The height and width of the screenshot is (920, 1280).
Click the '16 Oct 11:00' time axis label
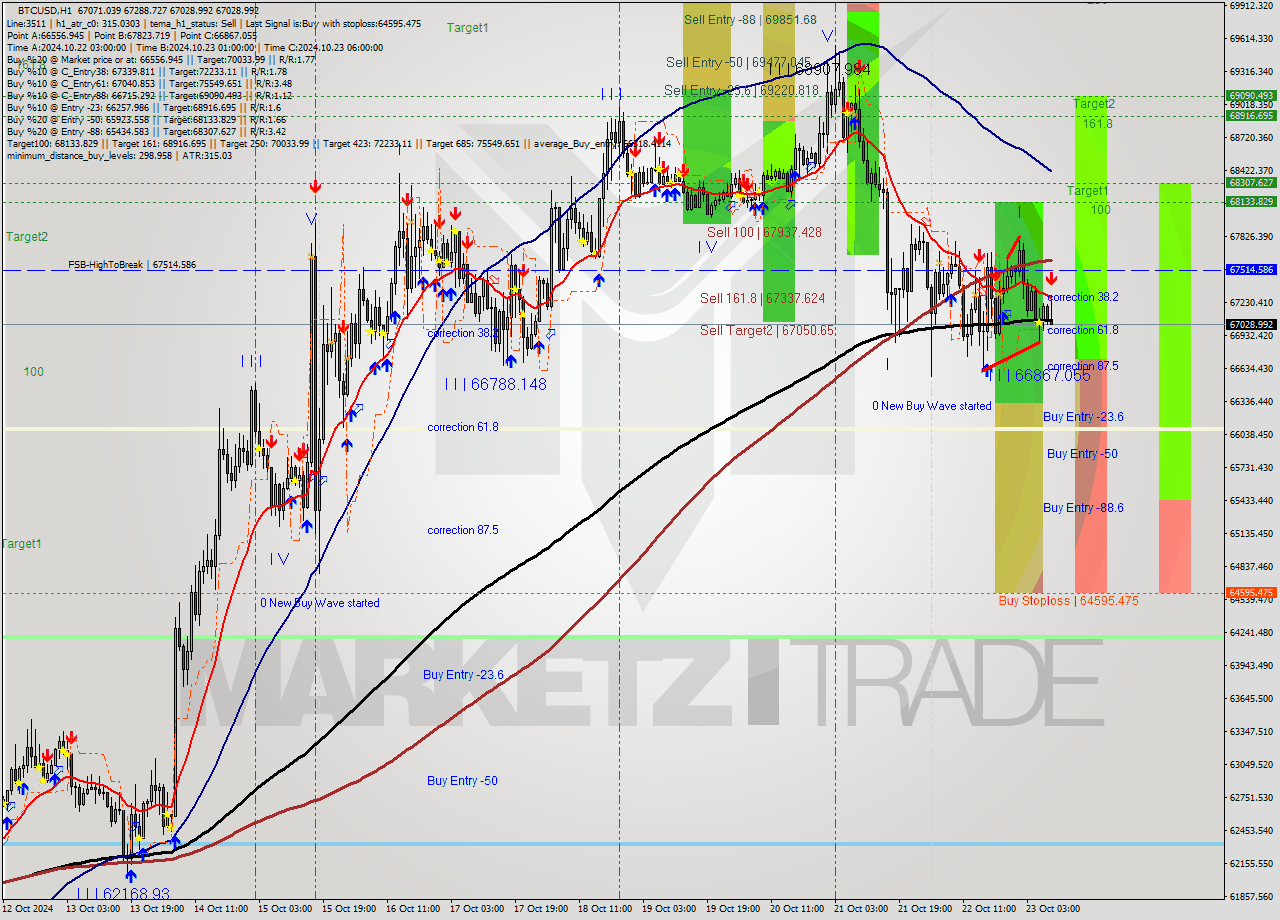click(413, 909)
